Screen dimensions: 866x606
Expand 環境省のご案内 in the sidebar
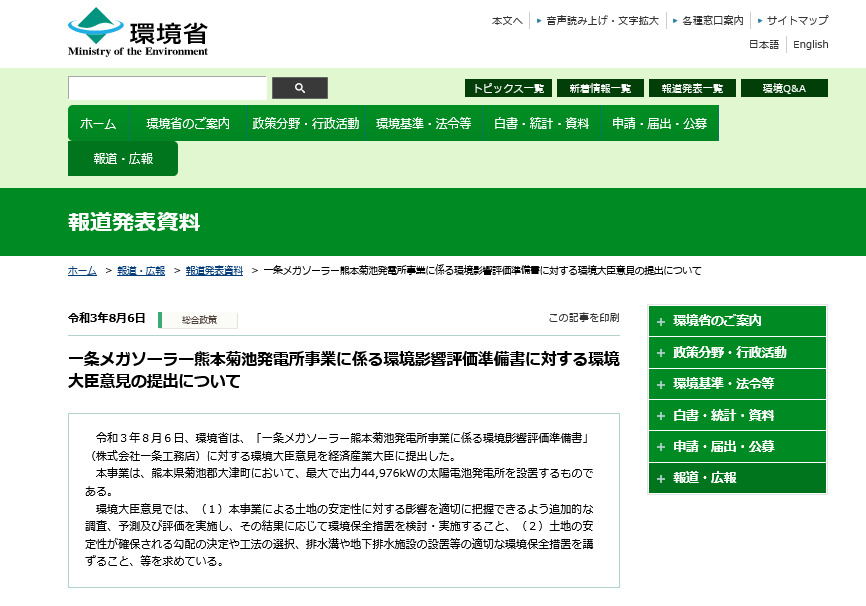click(737, 321)
